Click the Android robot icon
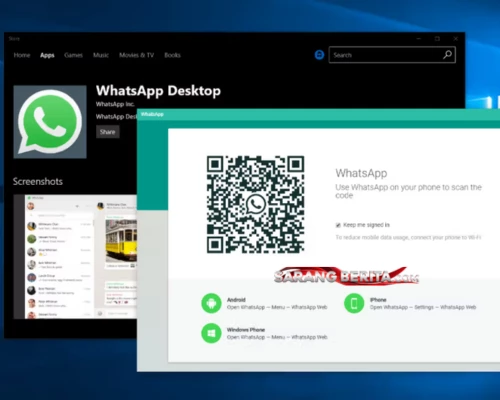This screenshot has height=400, width=500. (x=211, y=303)
